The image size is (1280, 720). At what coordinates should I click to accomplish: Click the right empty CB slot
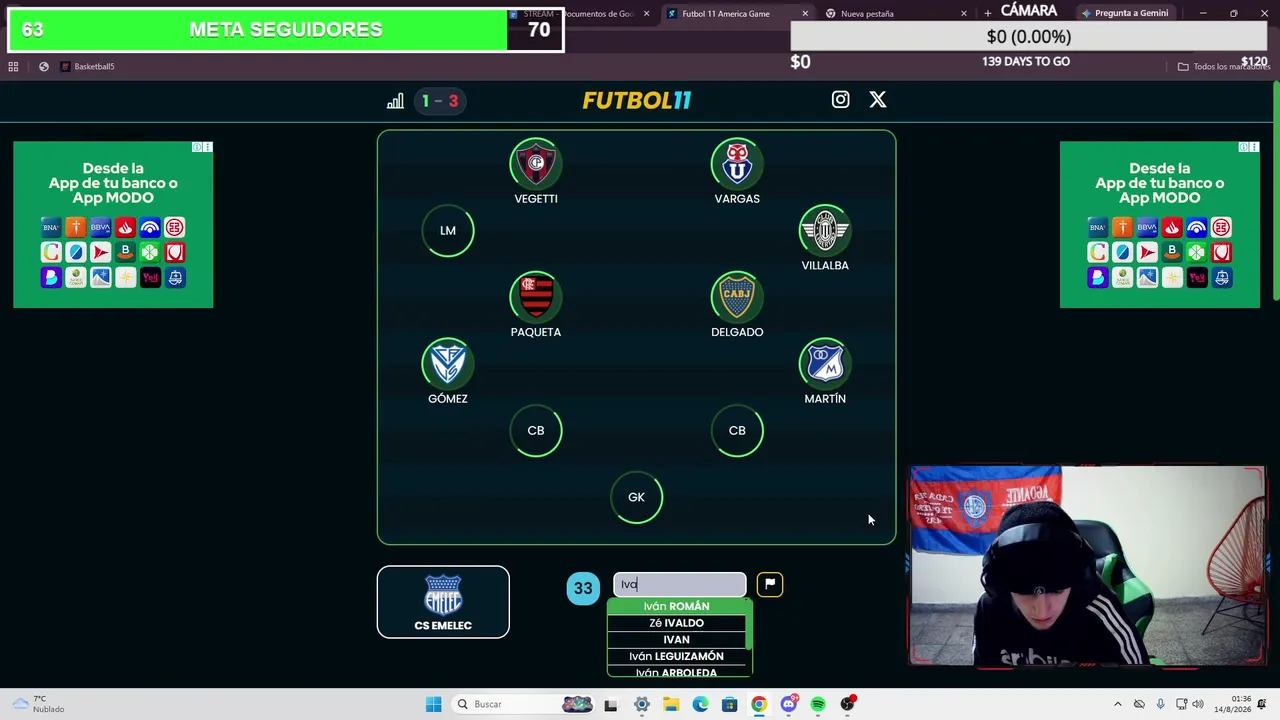click(x=737, y=431)
